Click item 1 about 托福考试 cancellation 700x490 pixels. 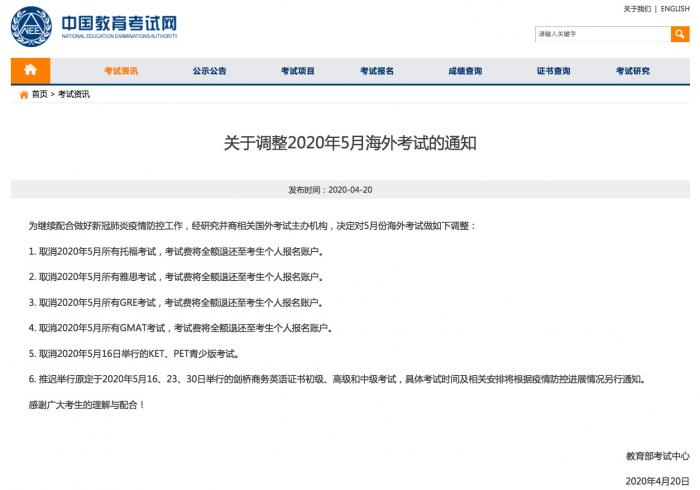pyautogui.click(x=176, y=252)
